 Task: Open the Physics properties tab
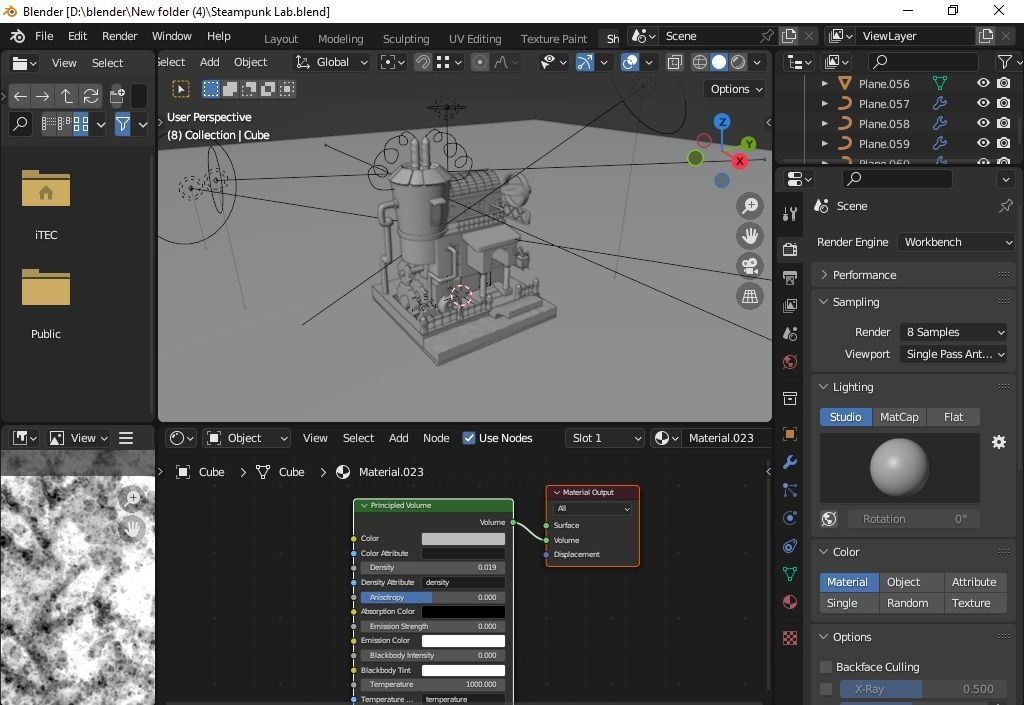pos(789,517)
